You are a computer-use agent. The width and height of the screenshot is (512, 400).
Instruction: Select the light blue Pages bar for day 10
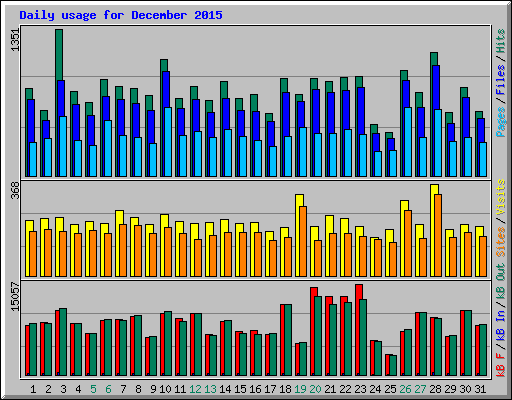point(168,142)
